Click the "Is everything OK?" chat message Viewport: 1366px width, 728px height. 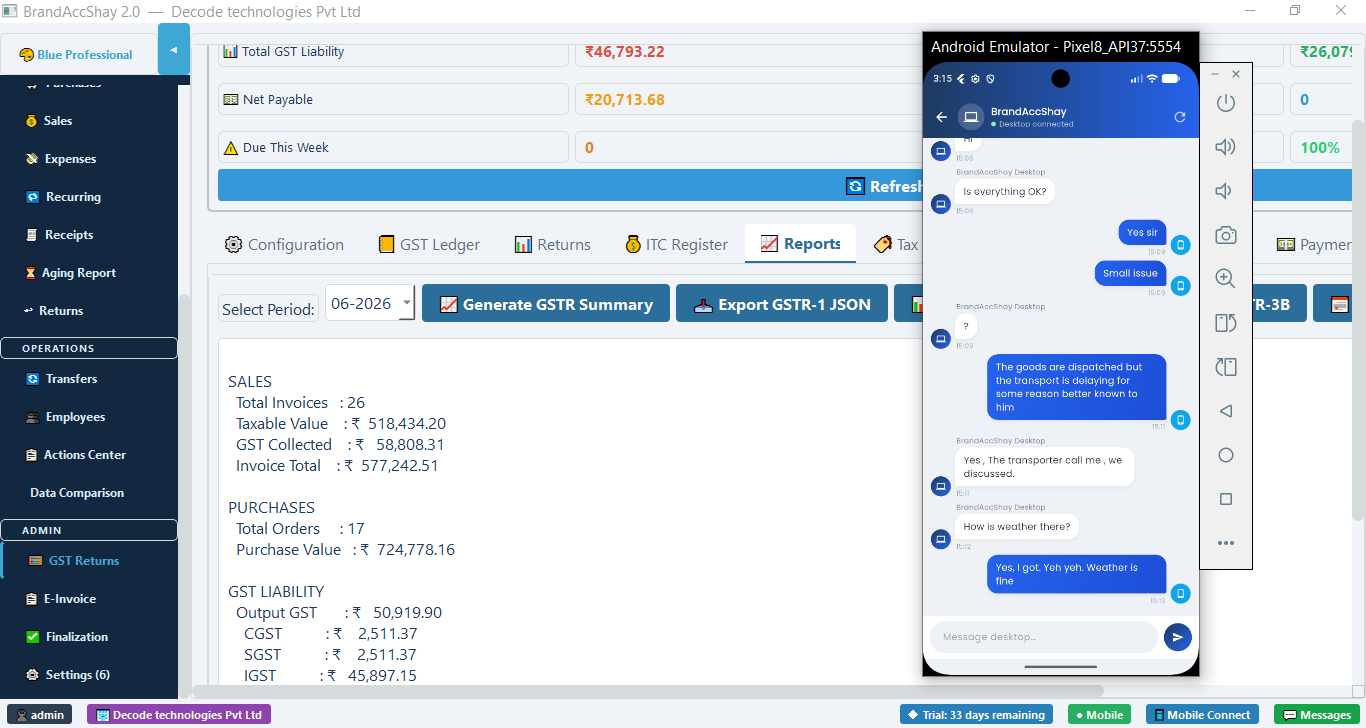1005,191
